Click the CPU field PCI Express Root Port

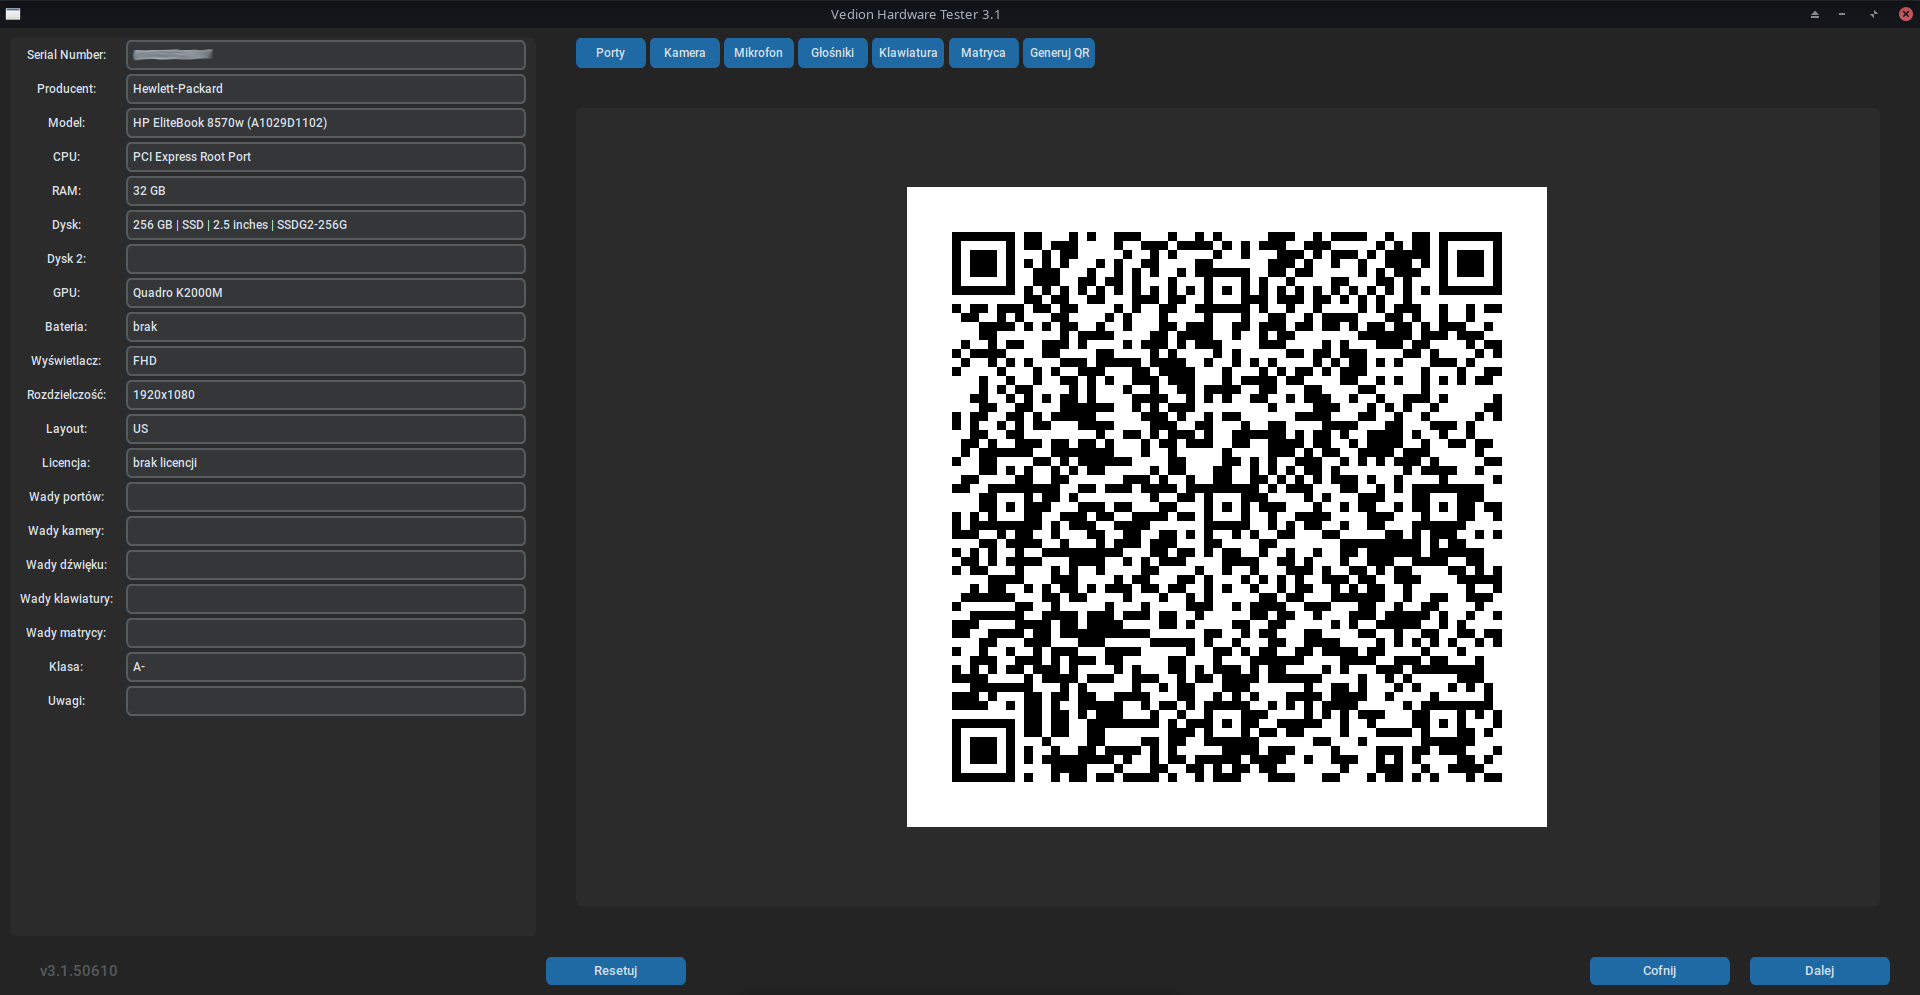click(x=325, y=157)
